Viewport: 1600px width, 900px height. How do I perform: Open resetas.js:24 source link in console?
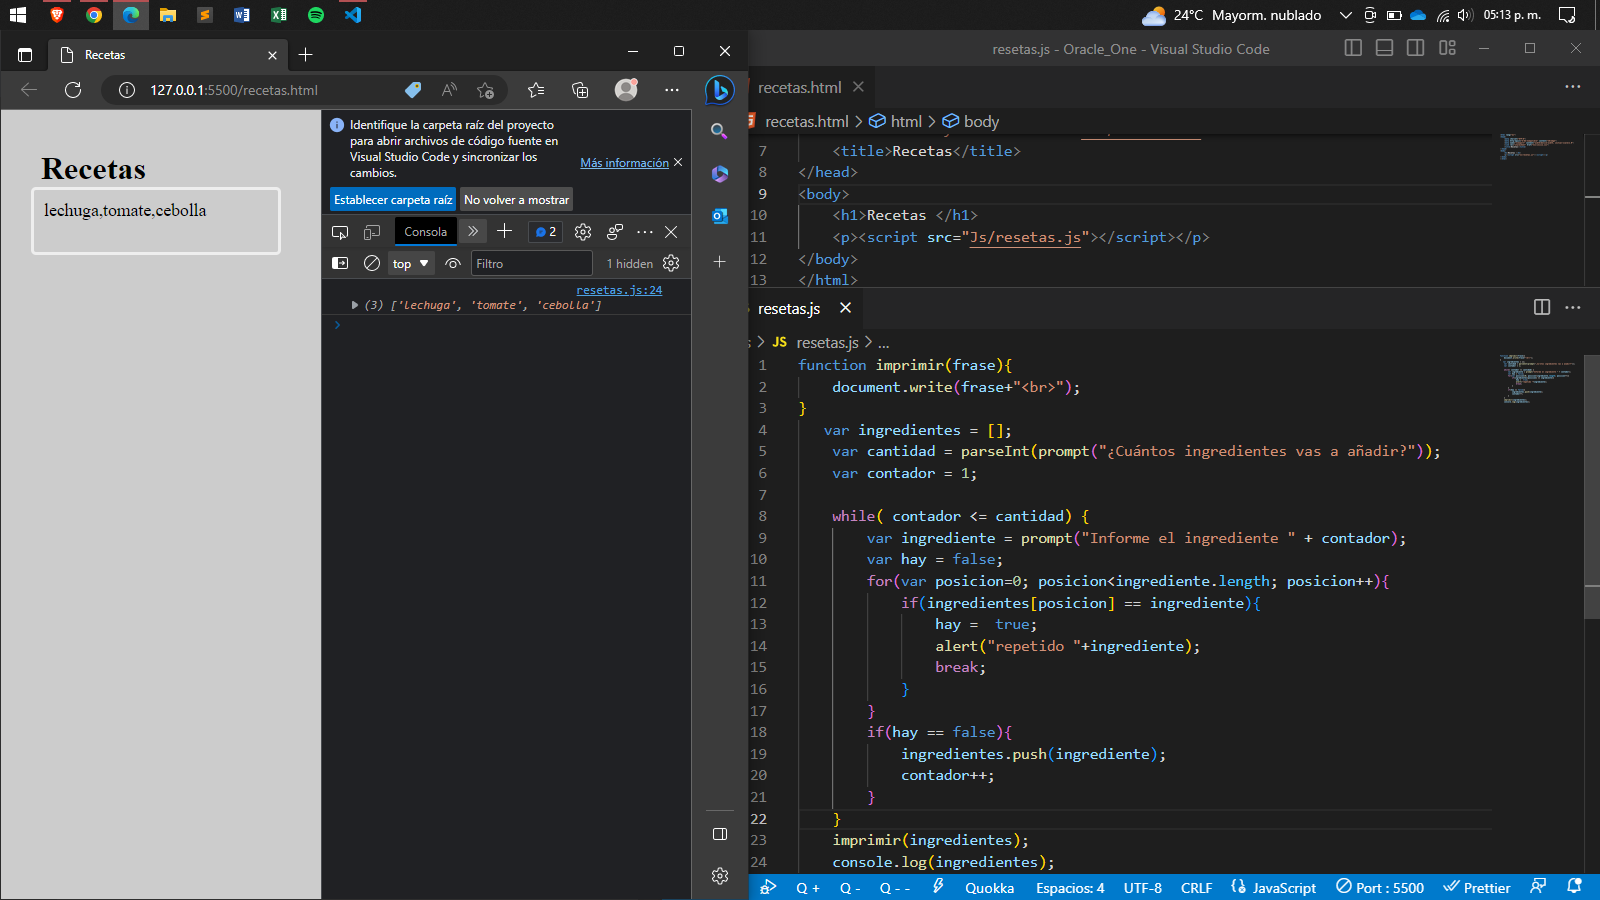click(619, 290)
